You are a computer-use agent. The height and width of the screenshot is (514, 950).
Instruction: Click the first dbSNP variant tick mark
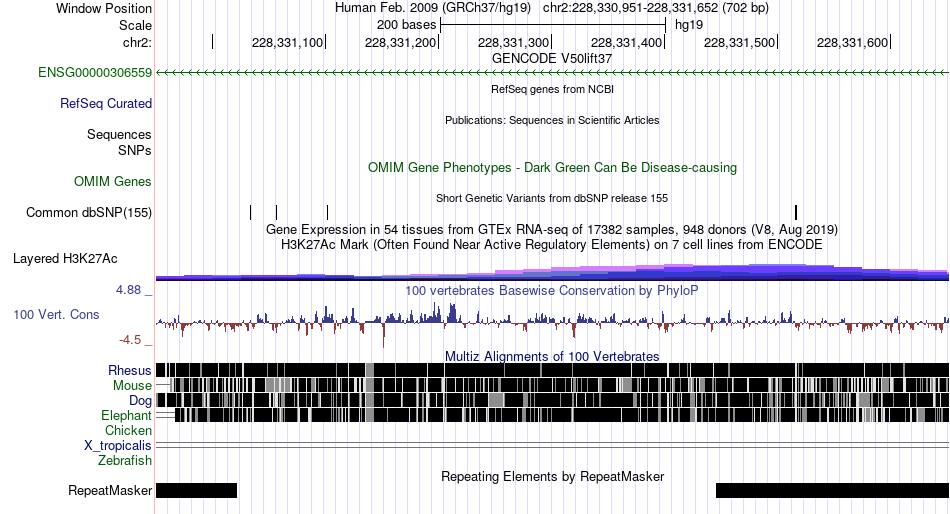[250, 212]
